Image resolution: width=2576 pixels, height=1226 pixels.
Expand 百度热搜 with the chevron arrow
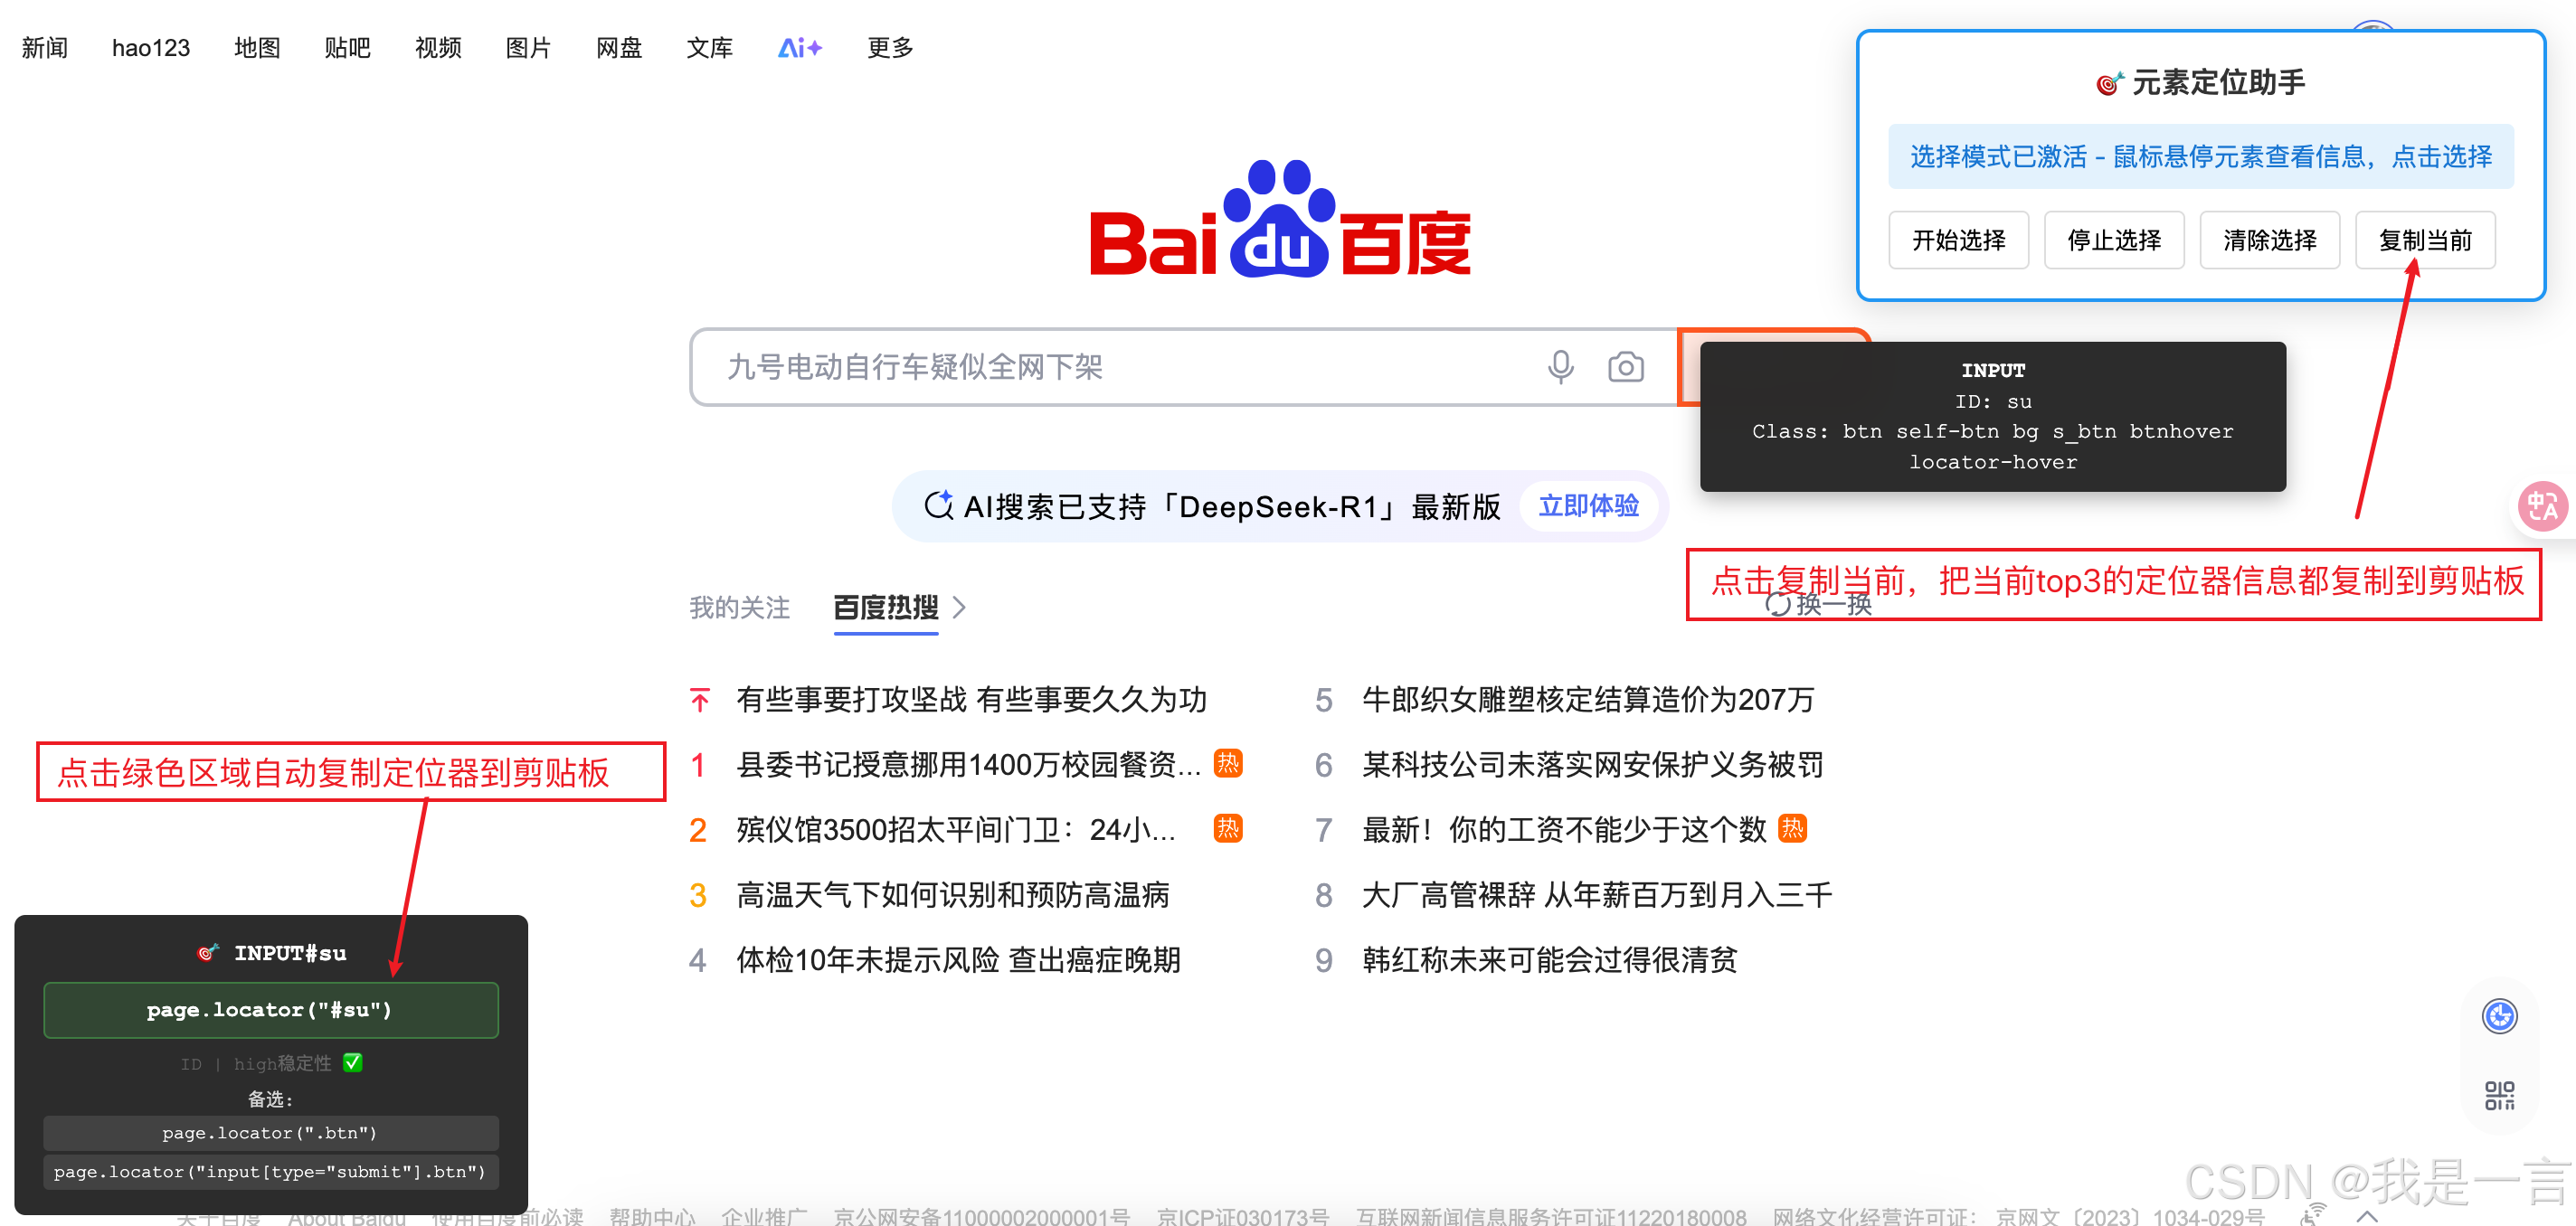(x=959, y=607)
